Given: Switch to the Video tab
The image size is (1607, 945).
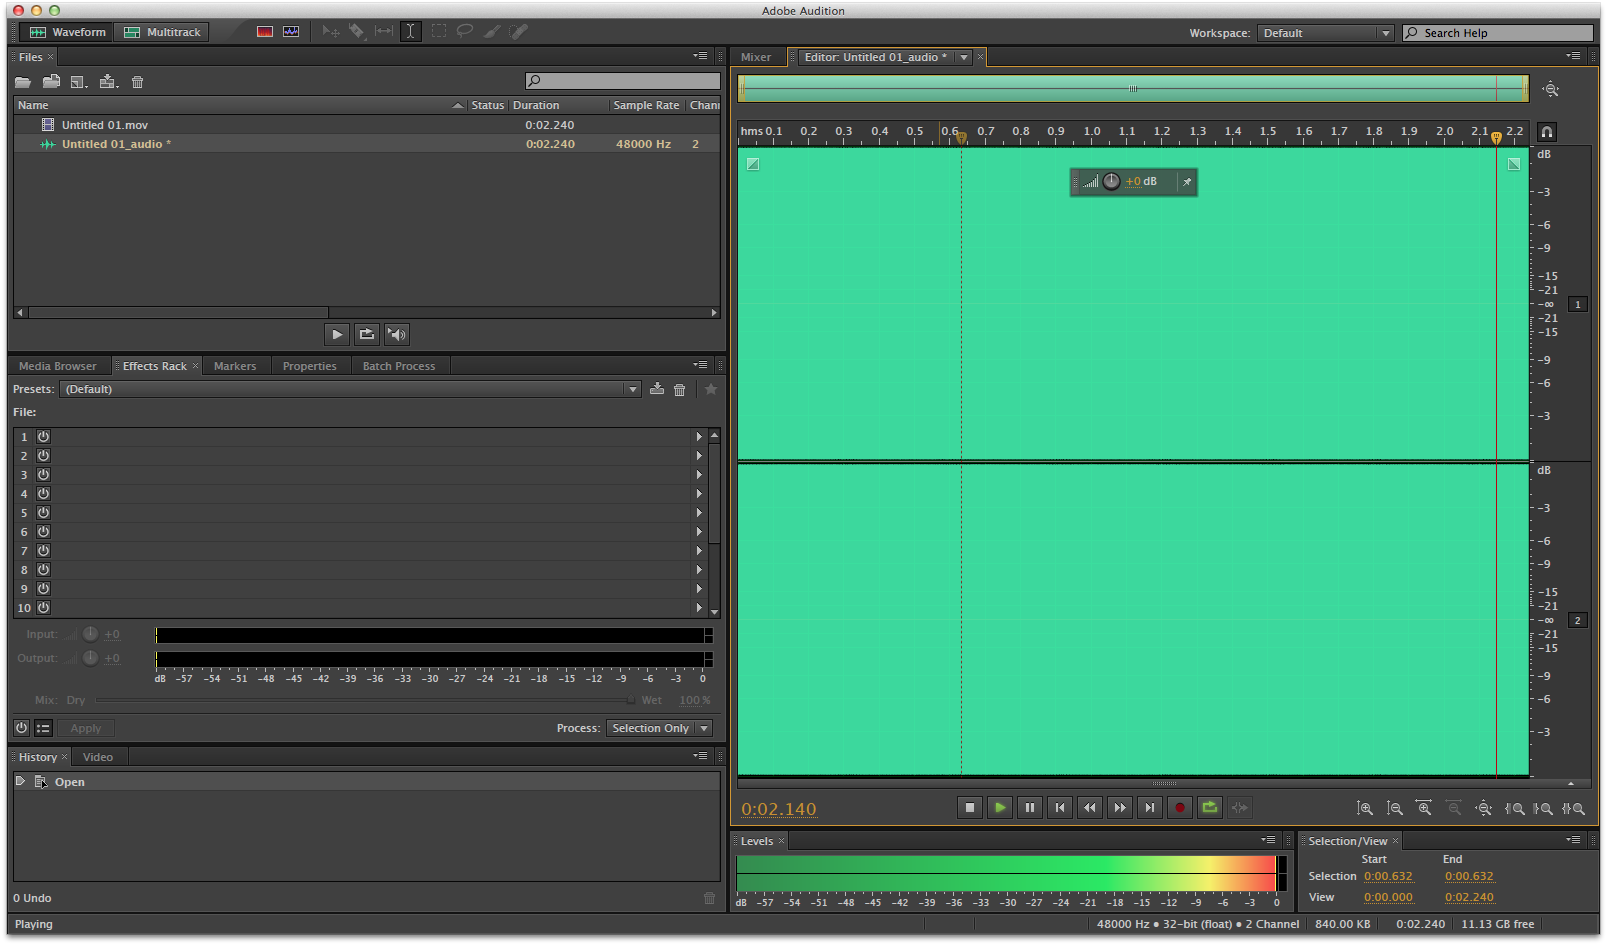Looking at the screenshot, I should coord(98,757).
